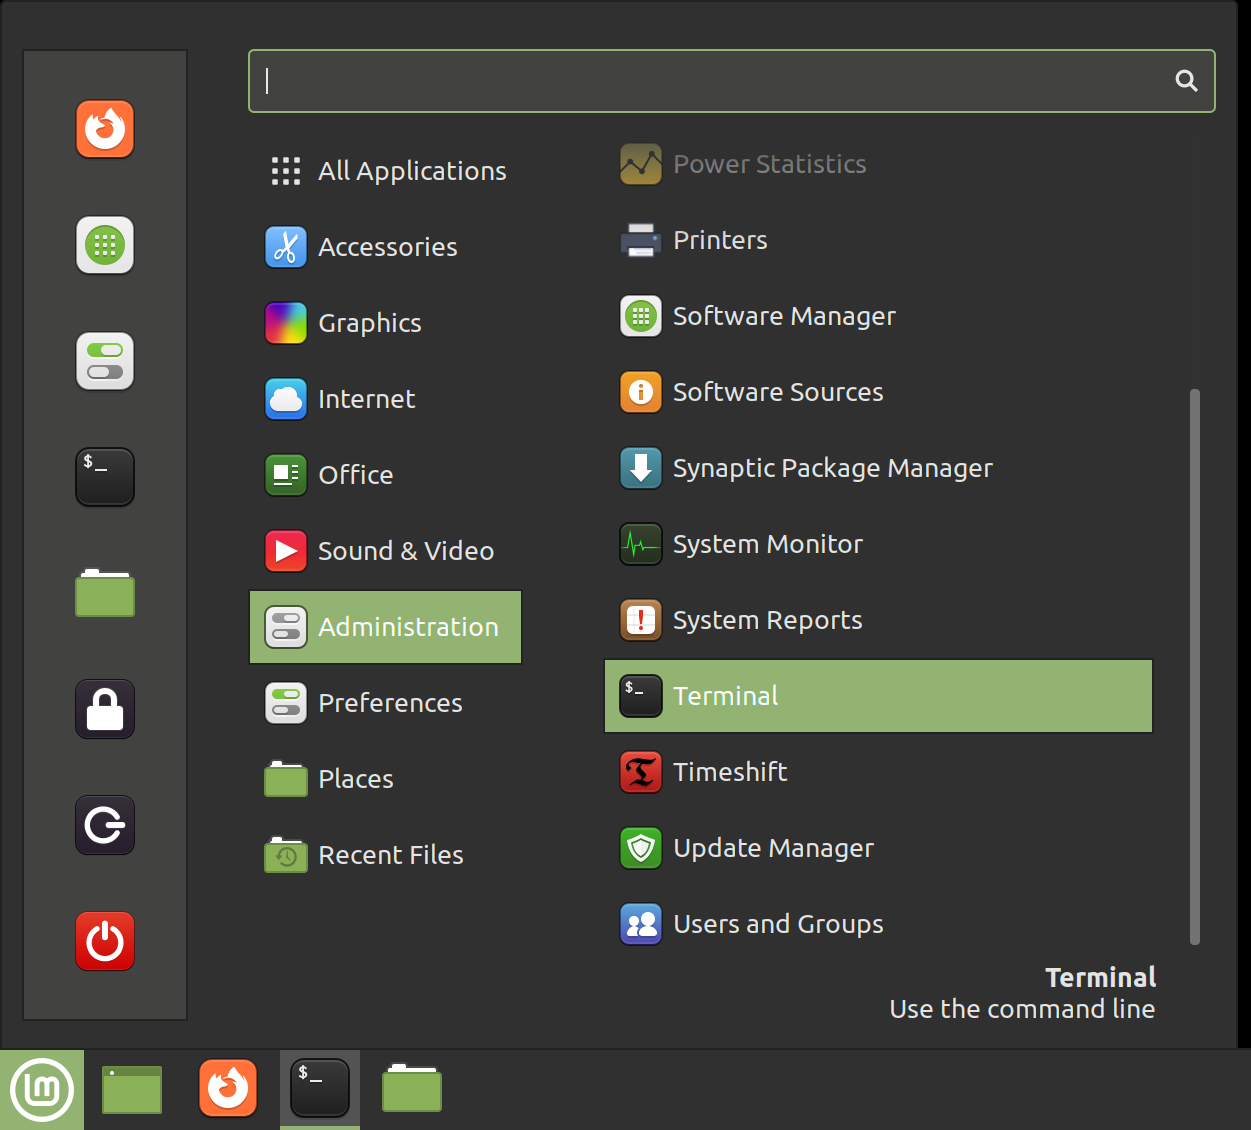The height and width of the screenshot is (1130, 1251).
Task: Click the Lock Screen padlock icon
Action: tap(105, 709)
